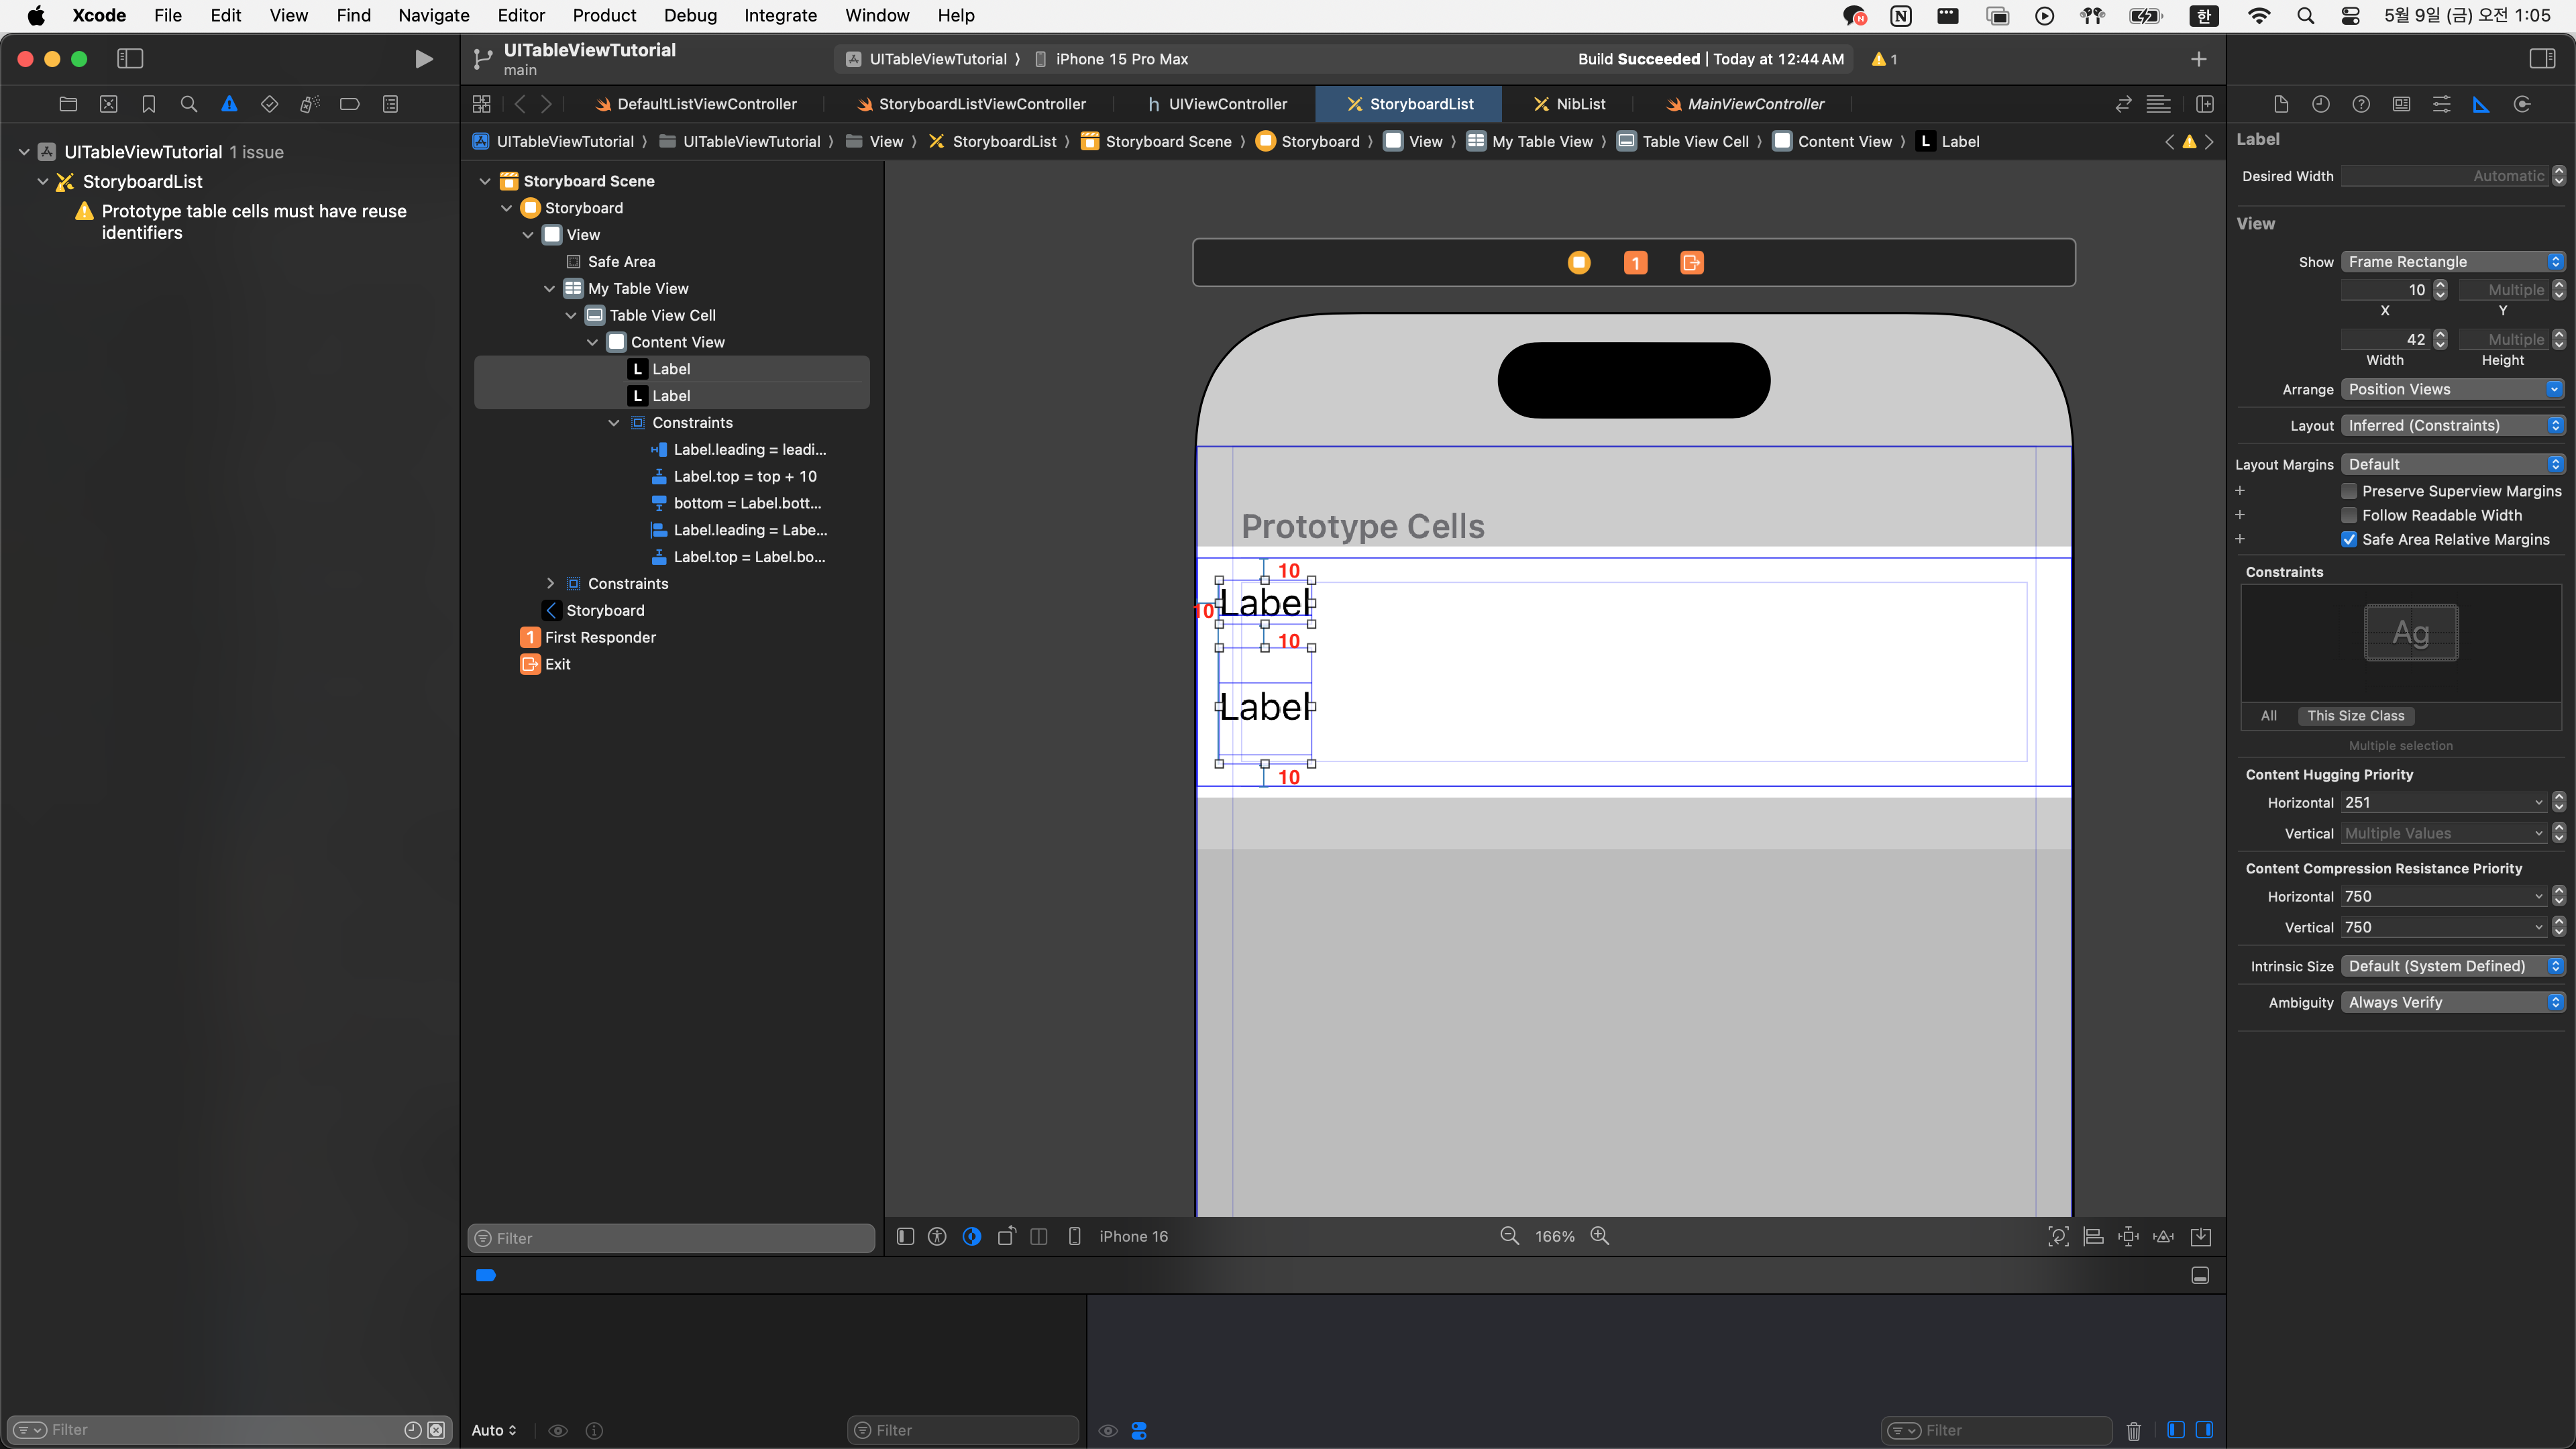
Task: Open the Debug menu
Action: (690, 15)
